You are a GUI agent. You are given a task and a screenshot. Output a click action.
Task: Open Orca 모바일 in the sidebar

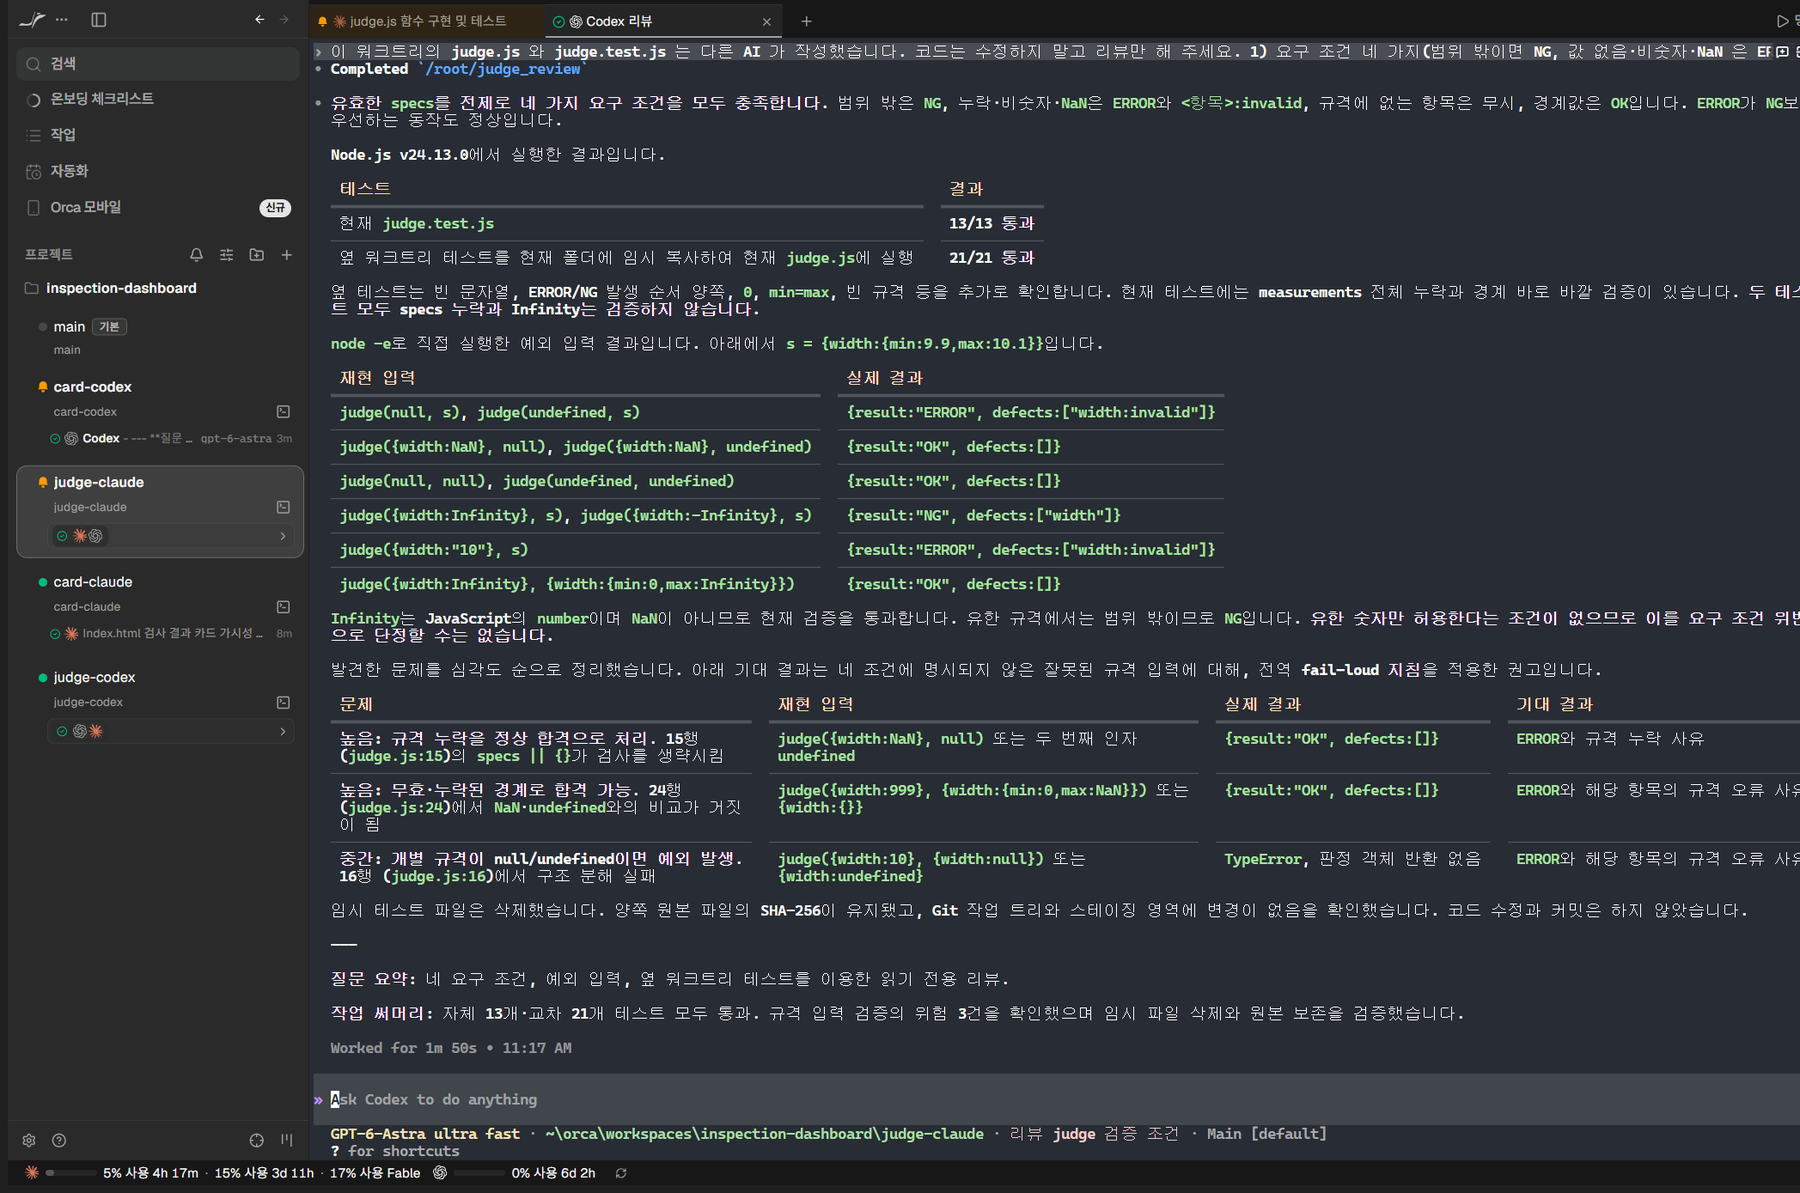tap(158, 207)
